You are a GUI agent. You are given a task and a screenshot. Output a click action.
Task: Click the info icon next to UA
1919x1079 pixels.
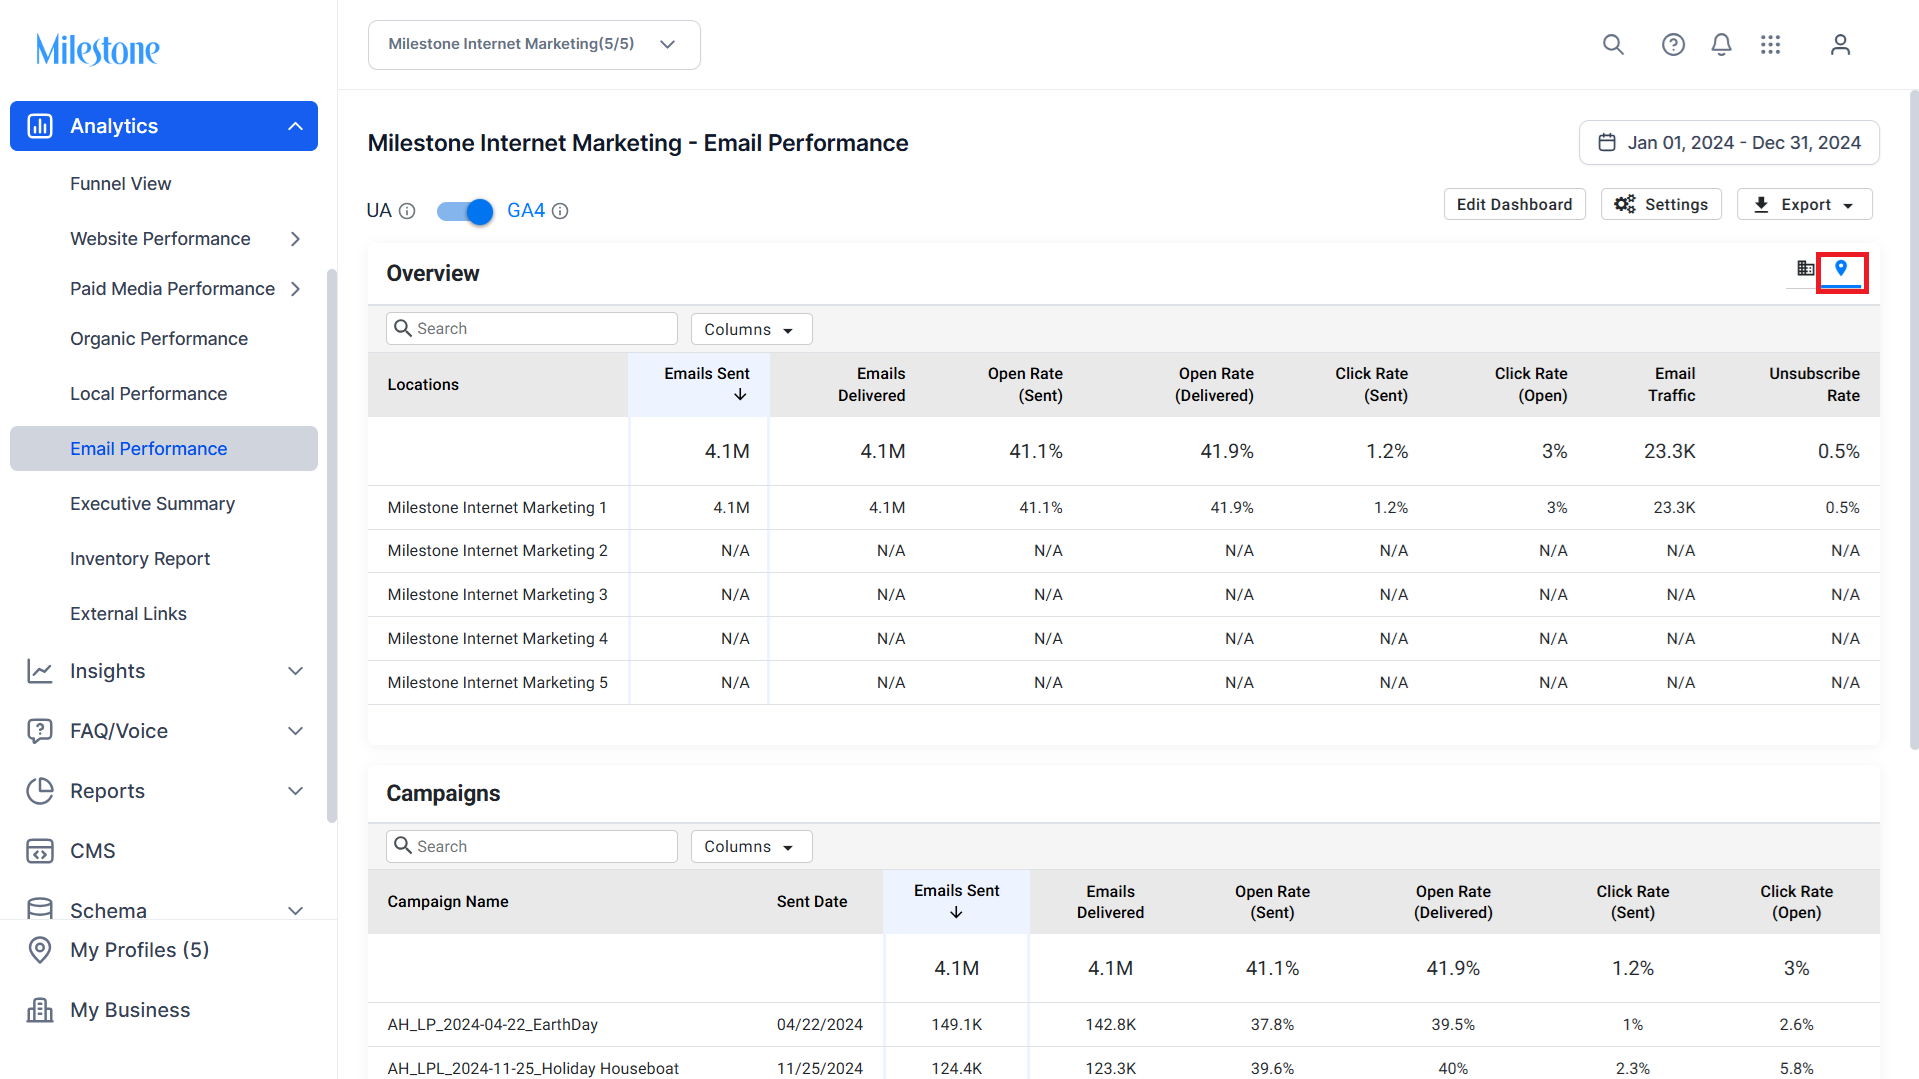click(407, 211)
